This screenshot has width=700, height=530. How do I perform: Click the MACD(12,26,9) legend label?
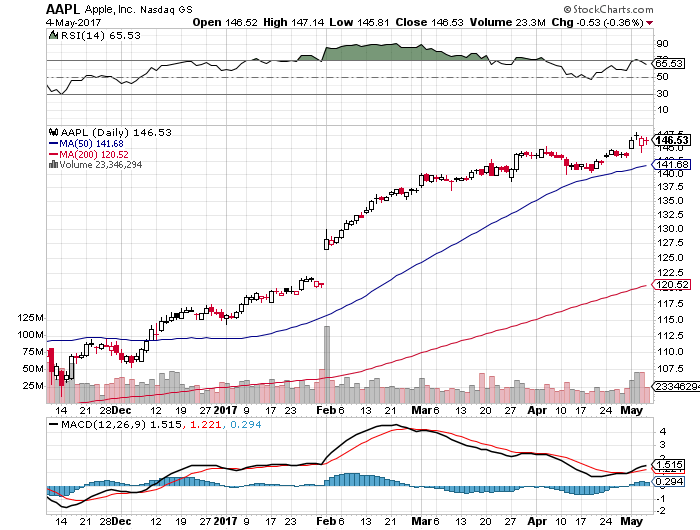[104, 425]
